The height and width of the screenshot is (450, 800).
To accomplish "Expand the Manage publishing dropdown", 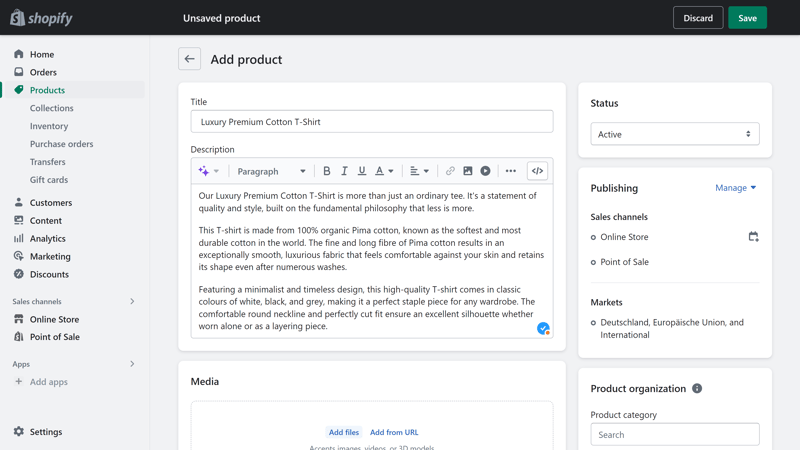I will click(x=735, y=188).
